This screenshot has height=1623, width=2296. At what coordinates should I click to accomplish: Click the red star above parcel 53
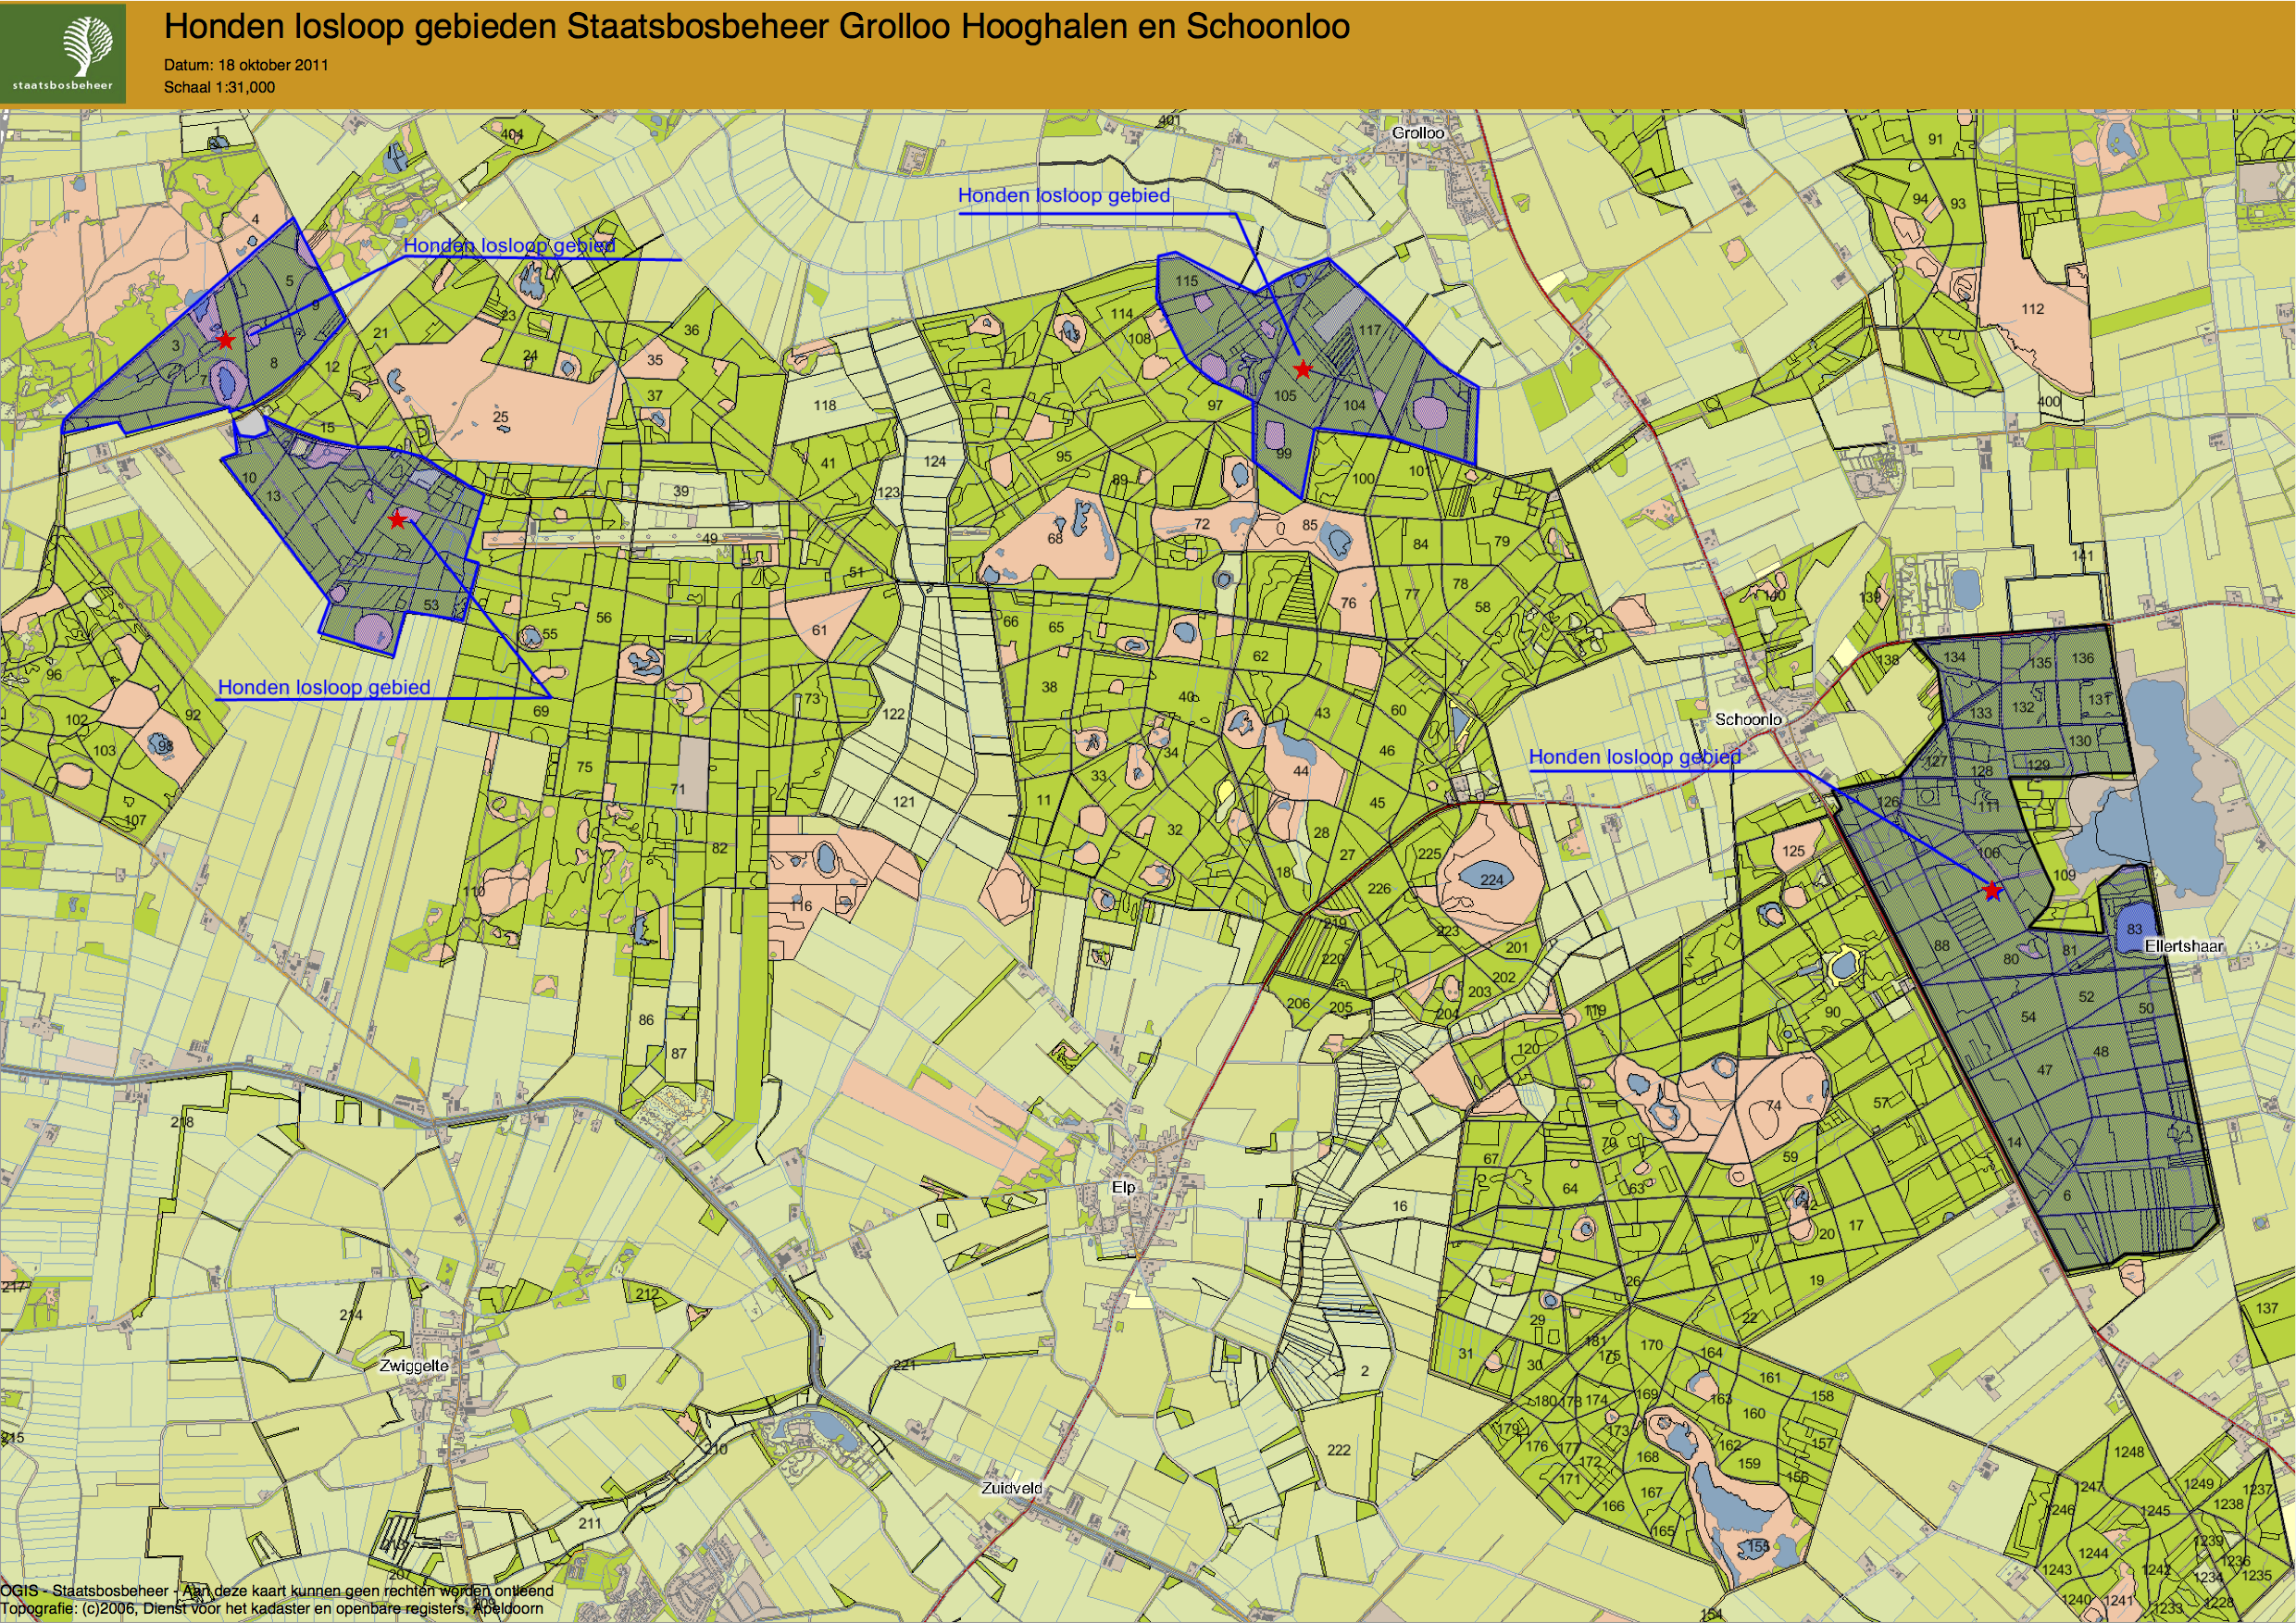click(x=398, y=519)
